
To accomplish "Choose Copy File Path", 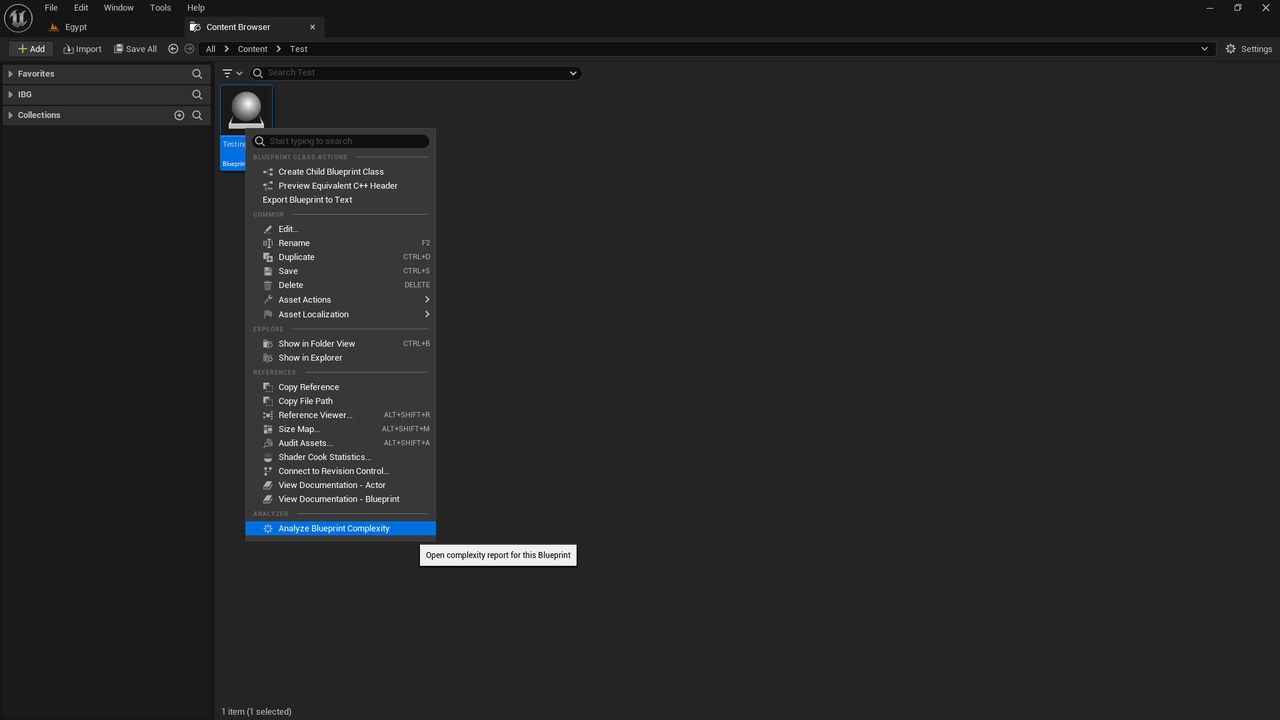I will tap(340, 401).
